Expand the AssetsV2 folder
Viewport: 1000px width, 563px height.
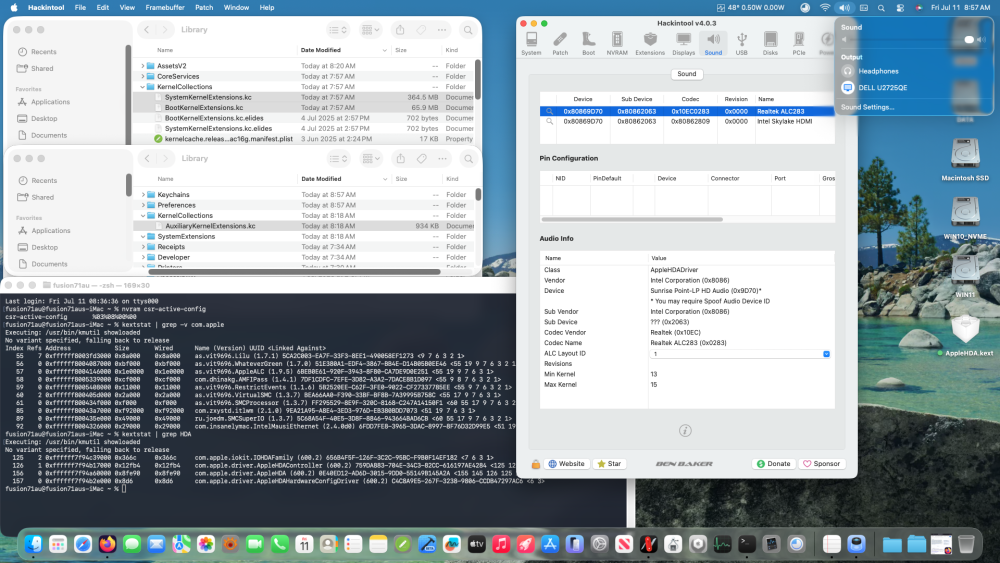142,66
